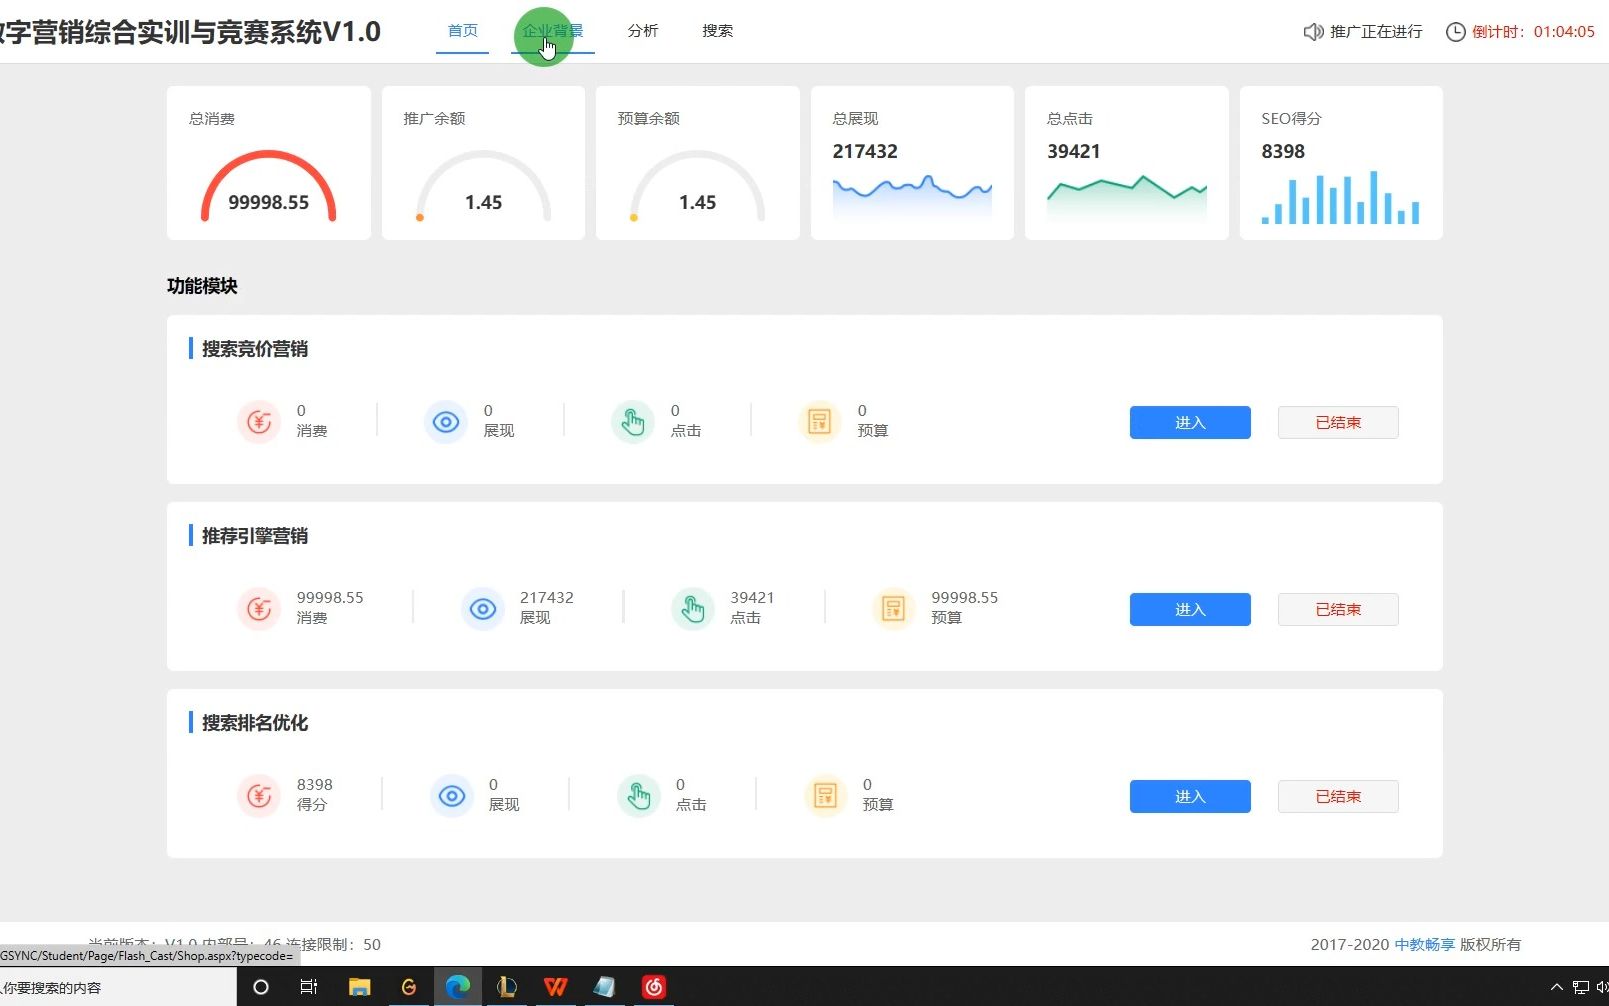Enter the 推荐引擎营销 module
This screenshot has width=1609, height=1006.
pos(1190,609)
